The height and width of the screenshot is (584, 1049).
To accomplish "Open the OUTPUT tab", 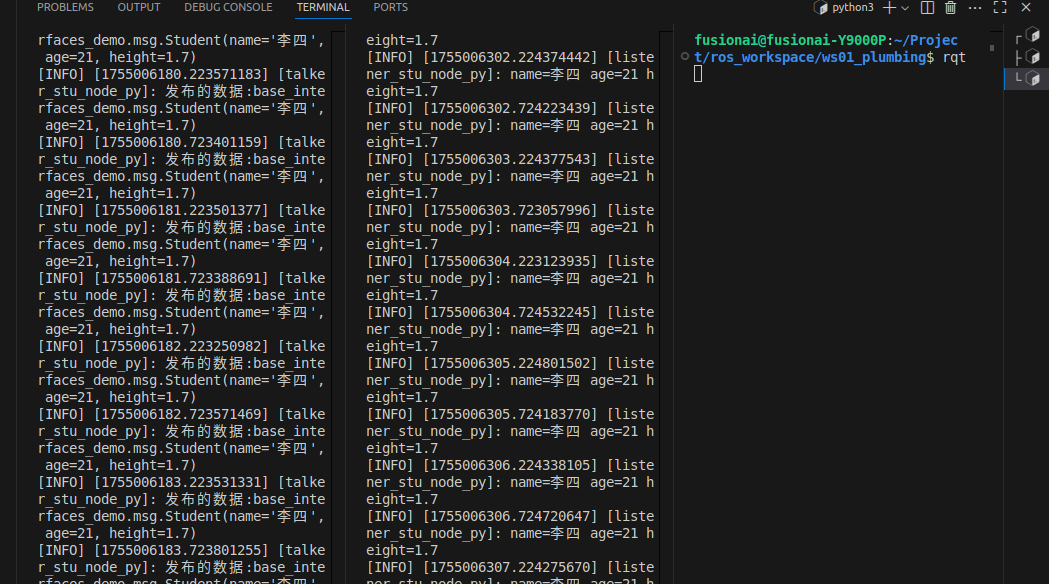I will pyautogui.click(x=138, y=7).
